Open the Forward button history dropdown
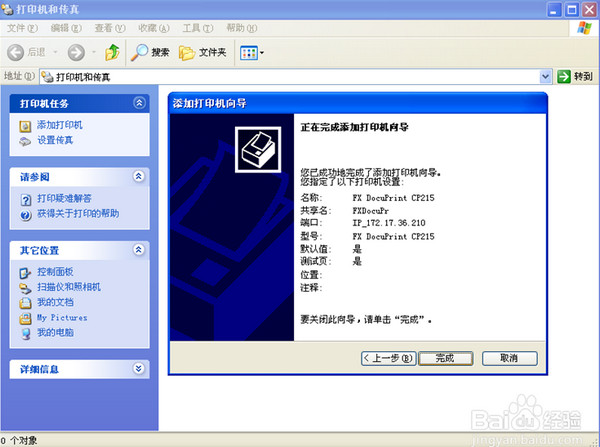This screenshot has width=600, height=447. coord(94,52)
